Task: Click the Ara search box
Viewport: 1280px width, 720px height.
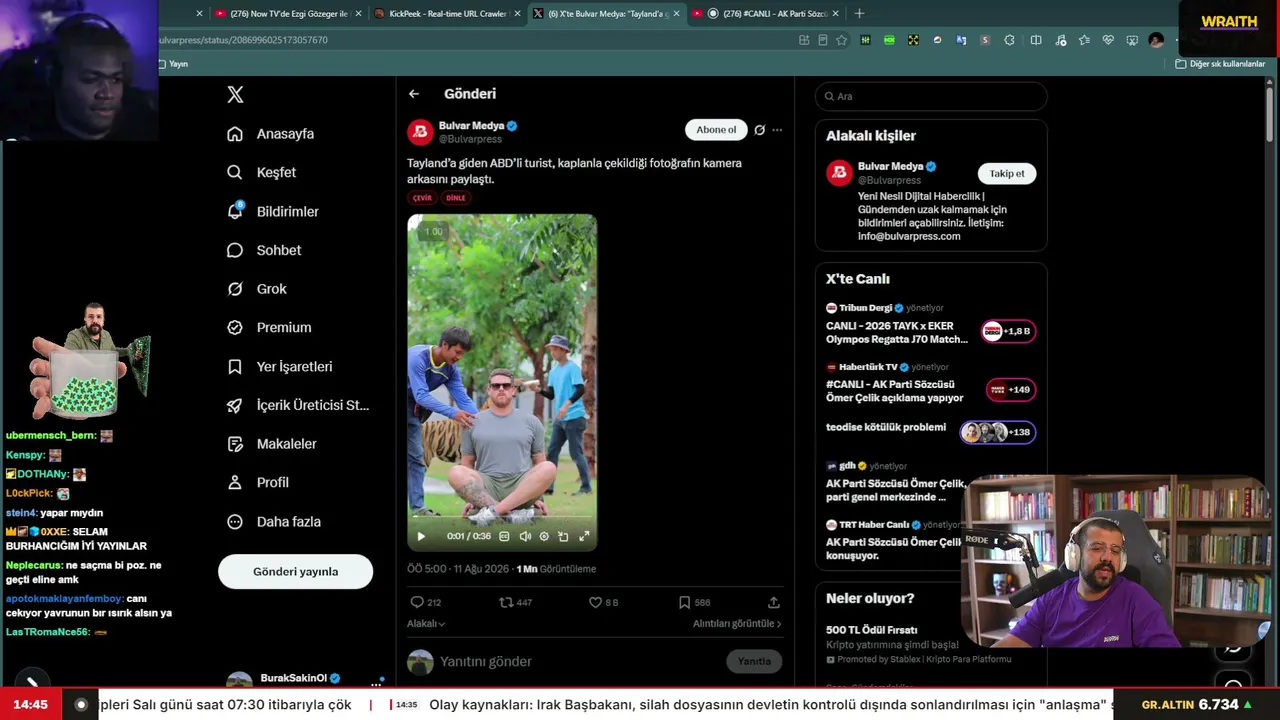Action: coord(931,96)
